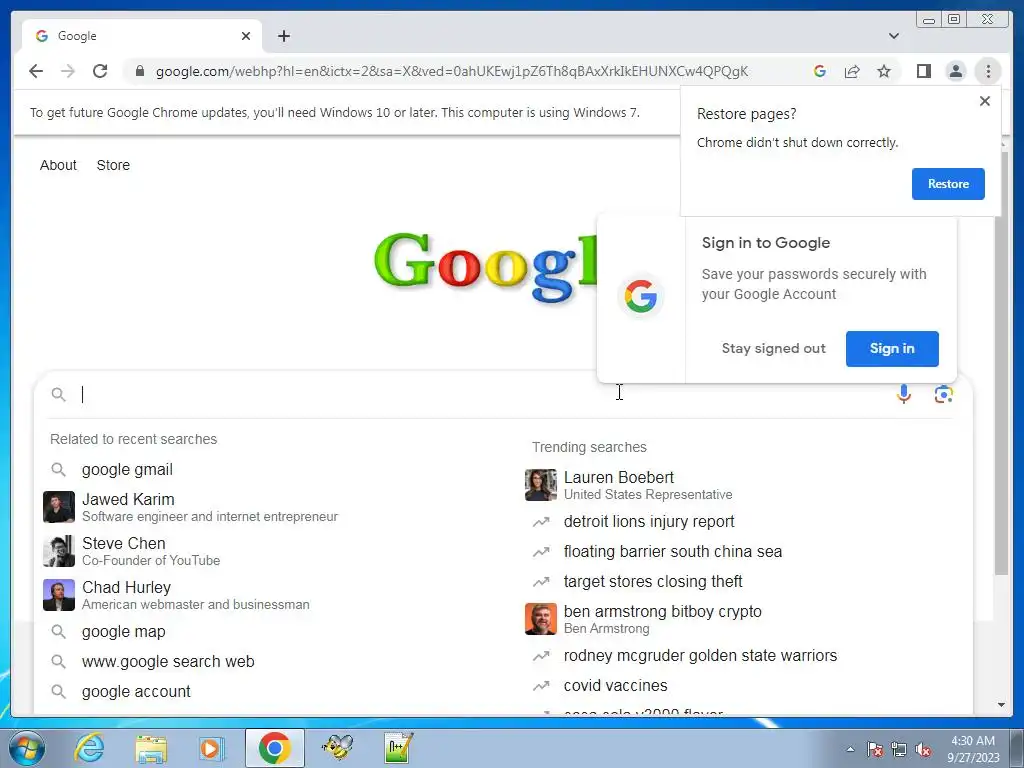
Task: Click the address bar URL
Action: [452, 71]
